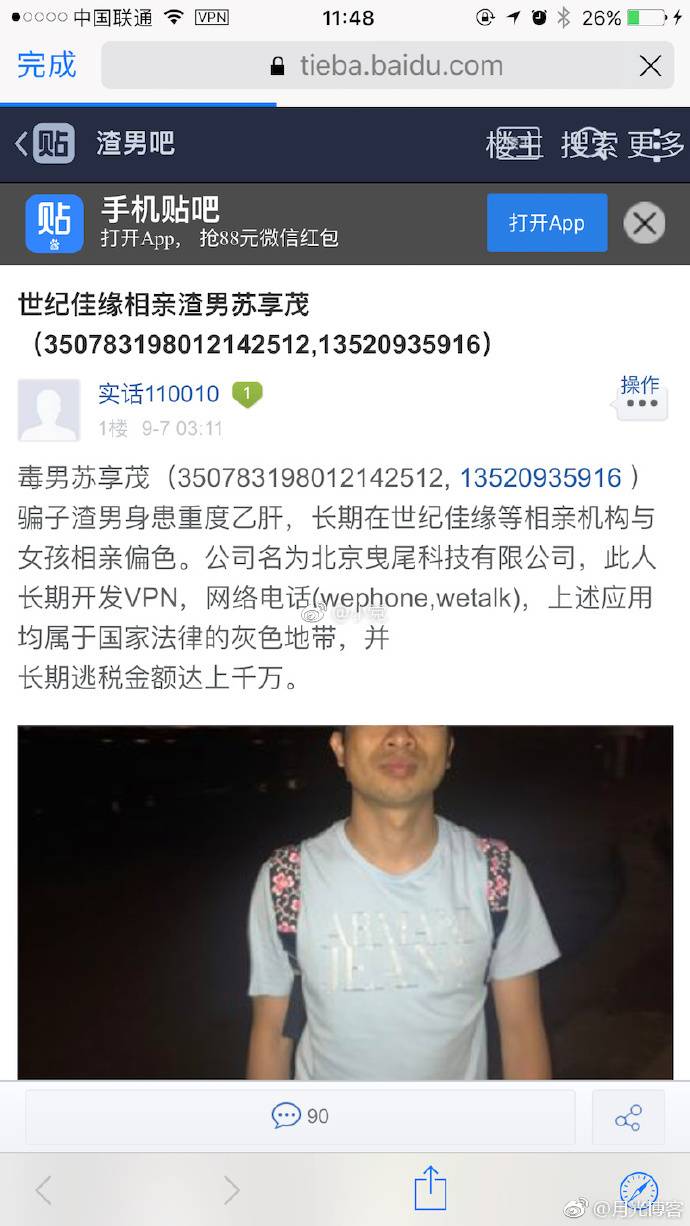Close the 手机贴吧 app banner

[644, 223]
